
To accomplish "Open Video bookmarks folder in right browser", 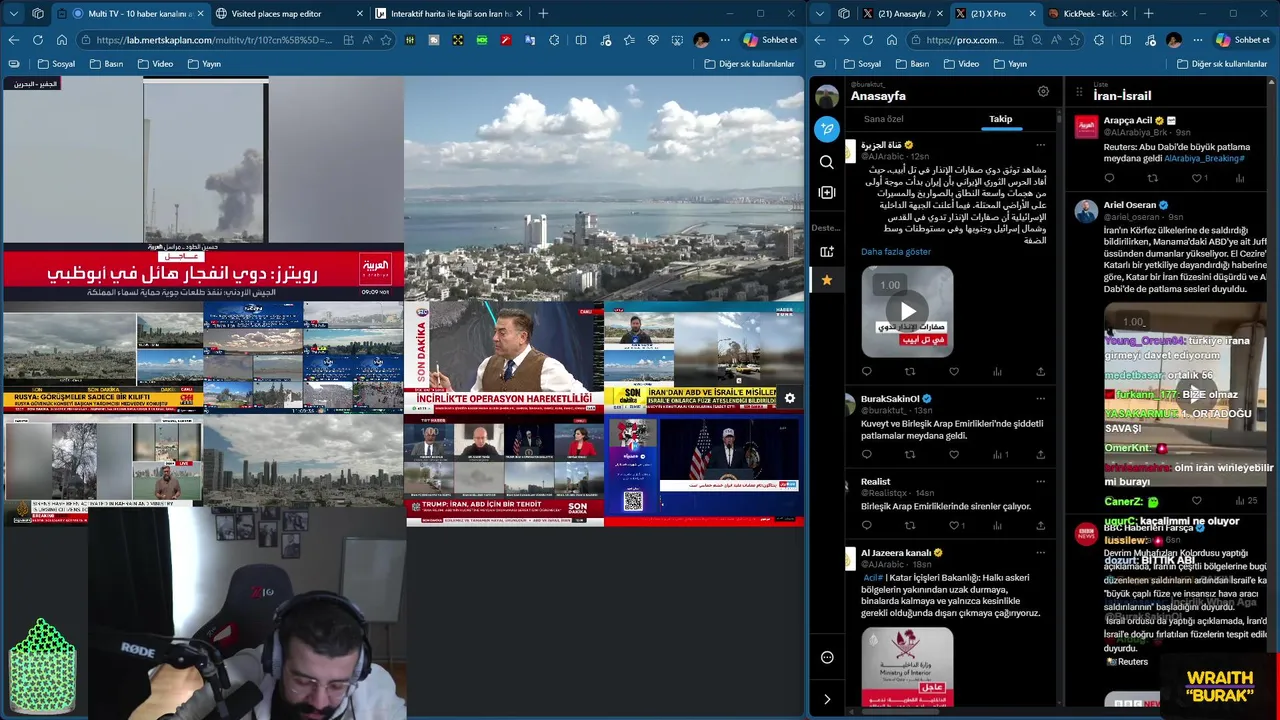I will [x=960, y=64].
